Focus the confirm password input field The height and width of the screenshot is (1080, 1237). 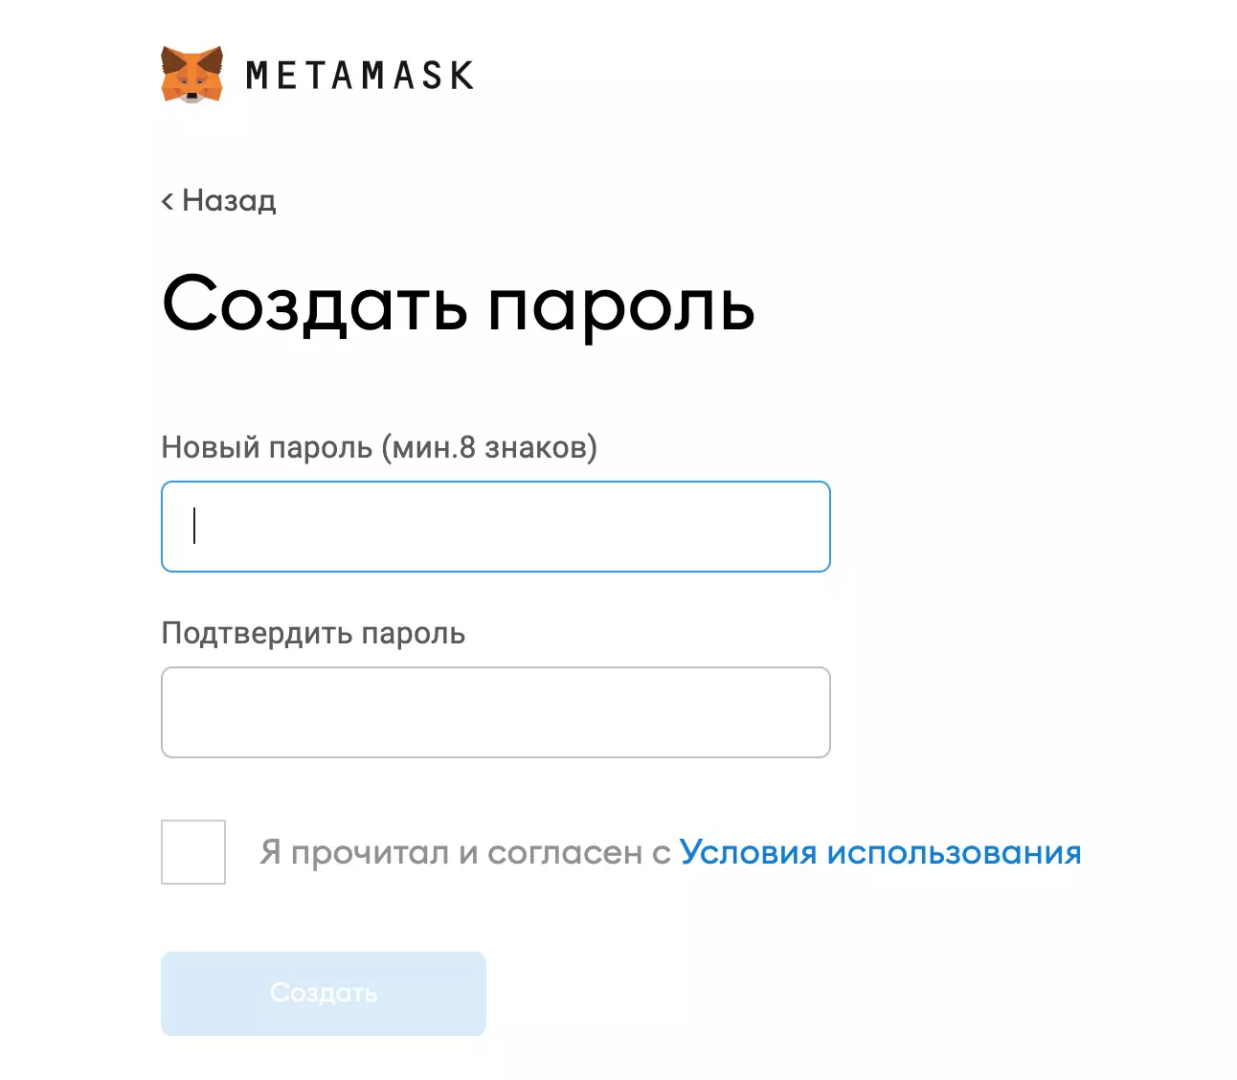click(495, 712)
